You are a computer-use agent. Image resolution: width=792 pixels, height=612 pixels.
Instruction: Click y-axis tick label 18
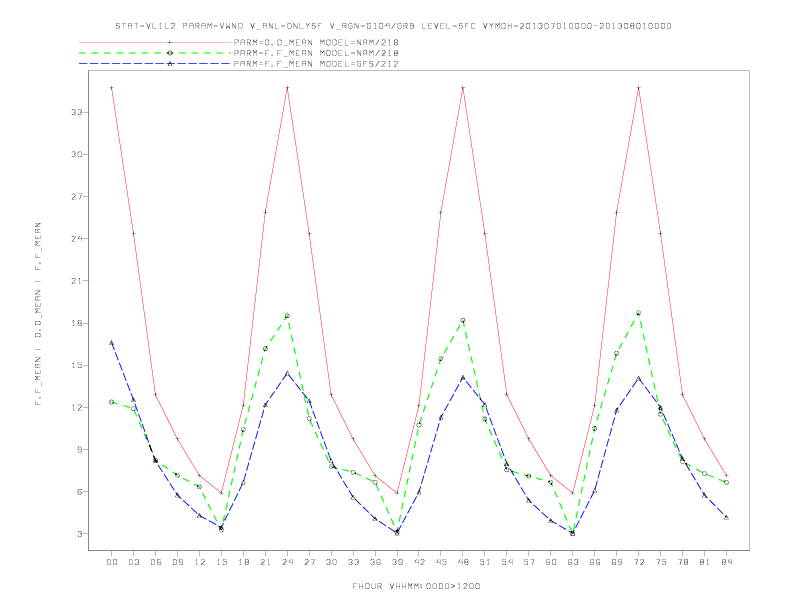[x=76, y=323]
